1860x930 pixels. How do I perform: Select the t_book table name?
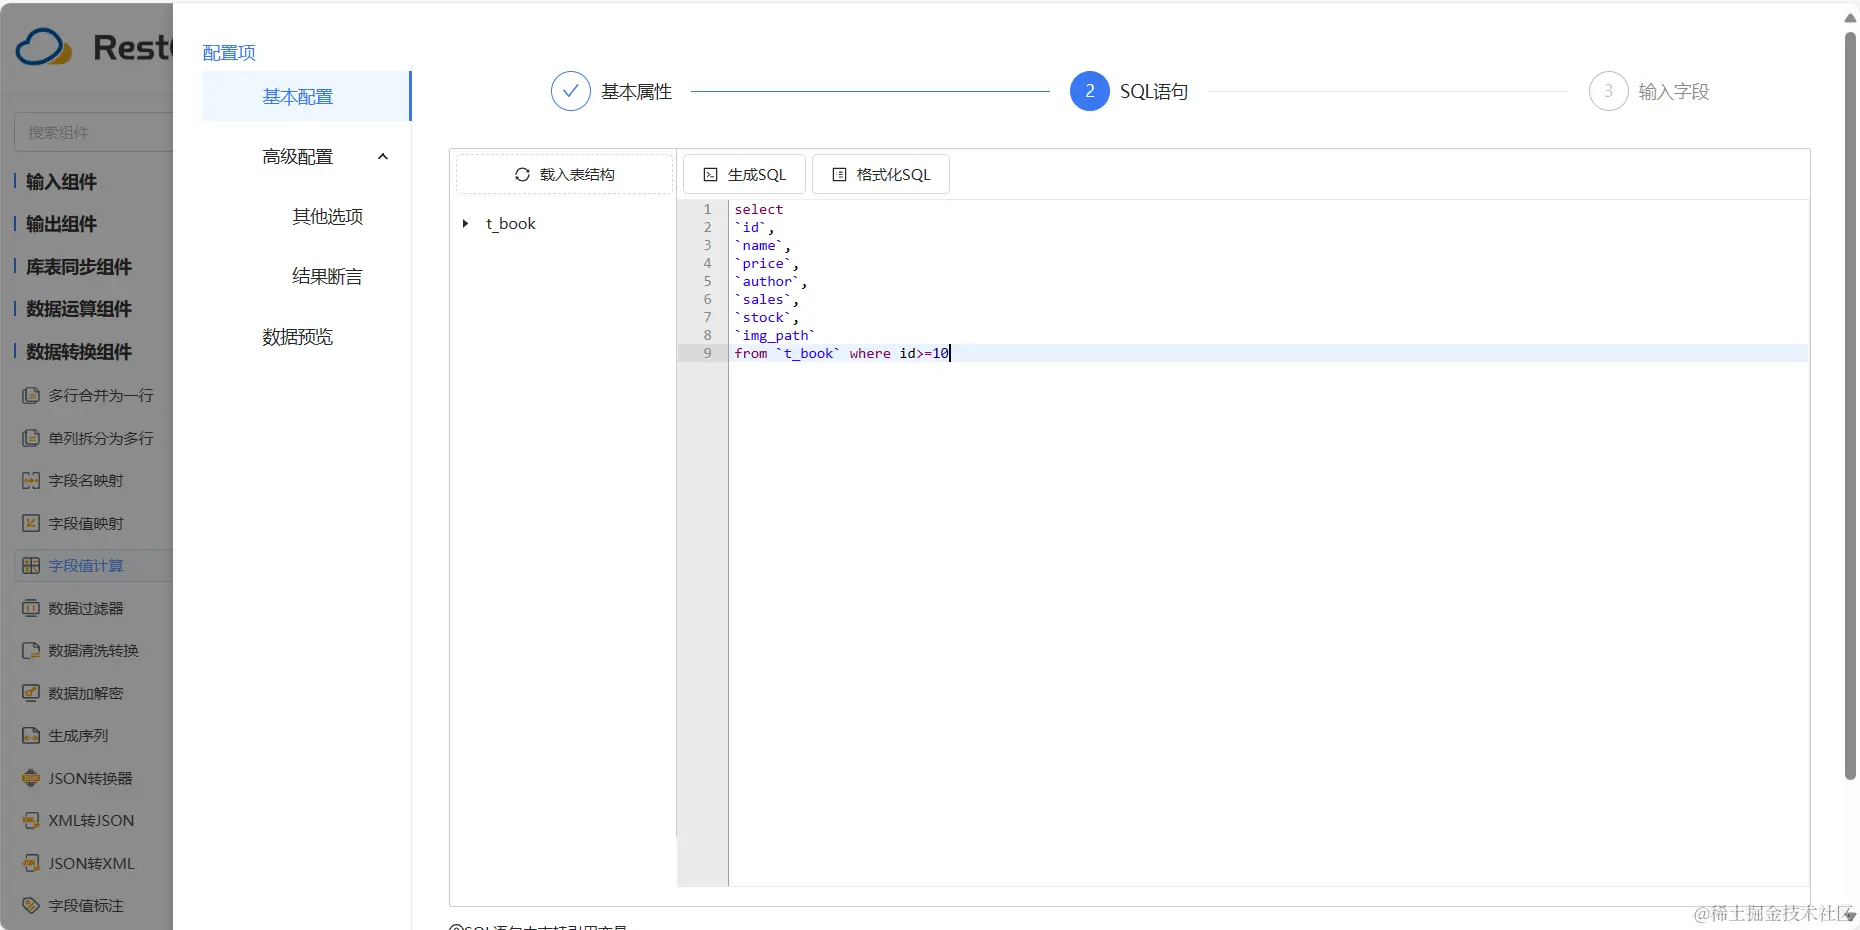(511, 224)
